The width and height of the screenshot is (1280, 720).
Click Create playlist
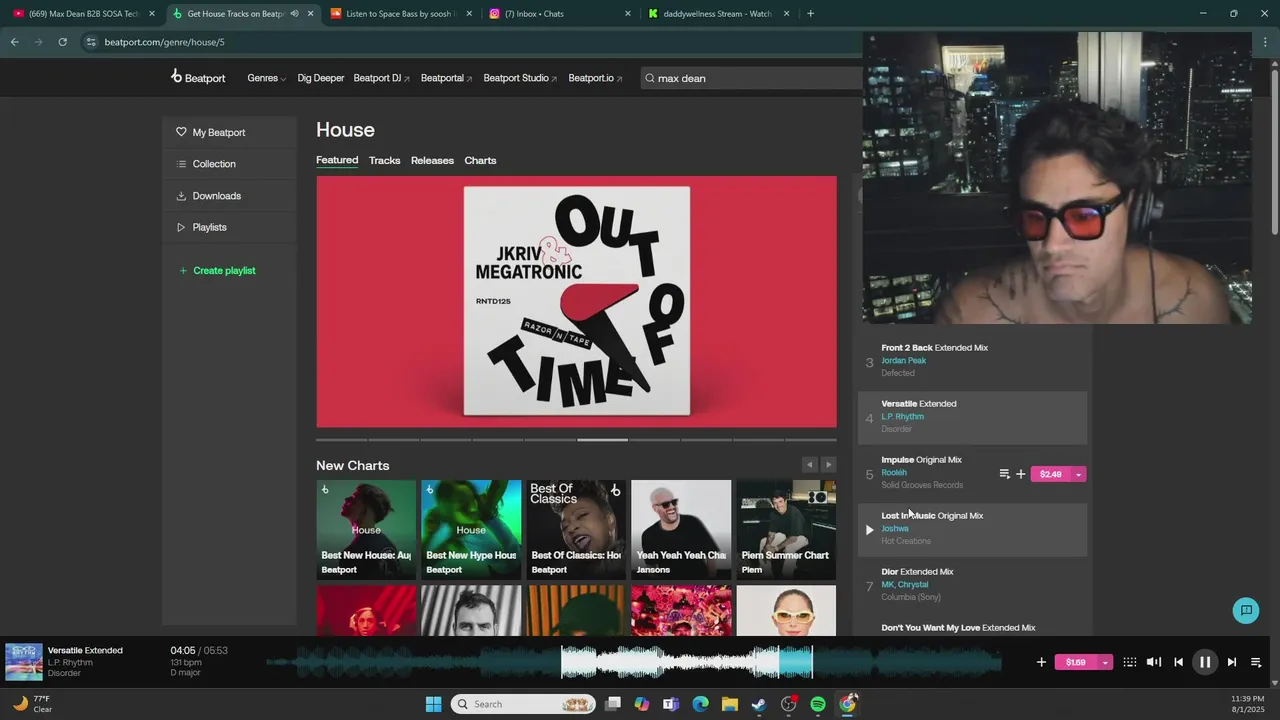pos(217,271)
